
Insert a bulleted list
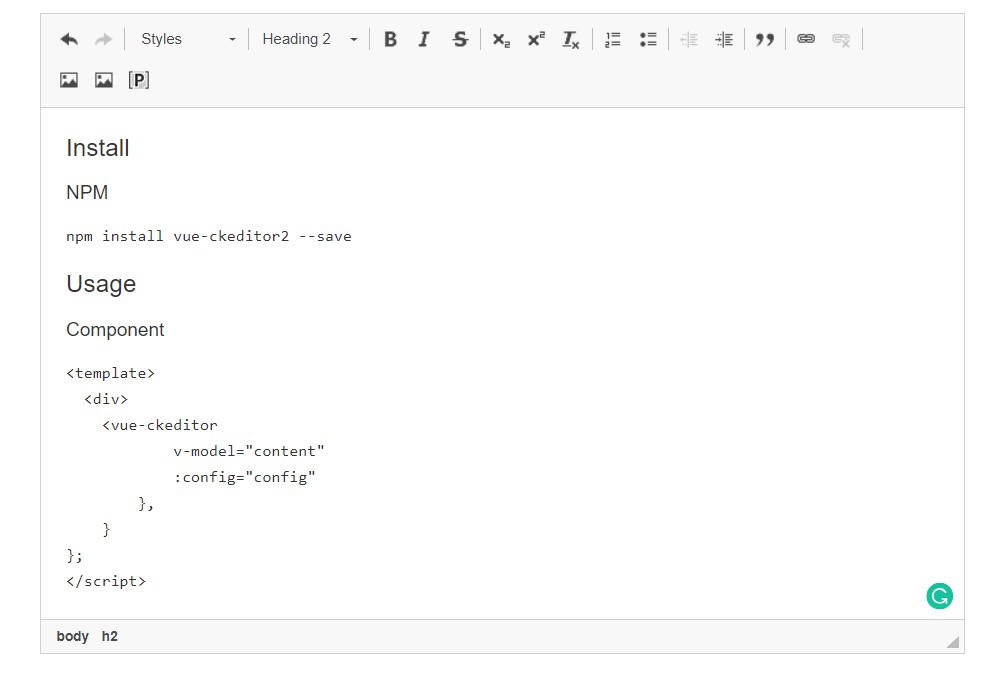click(x=648, y=40)
